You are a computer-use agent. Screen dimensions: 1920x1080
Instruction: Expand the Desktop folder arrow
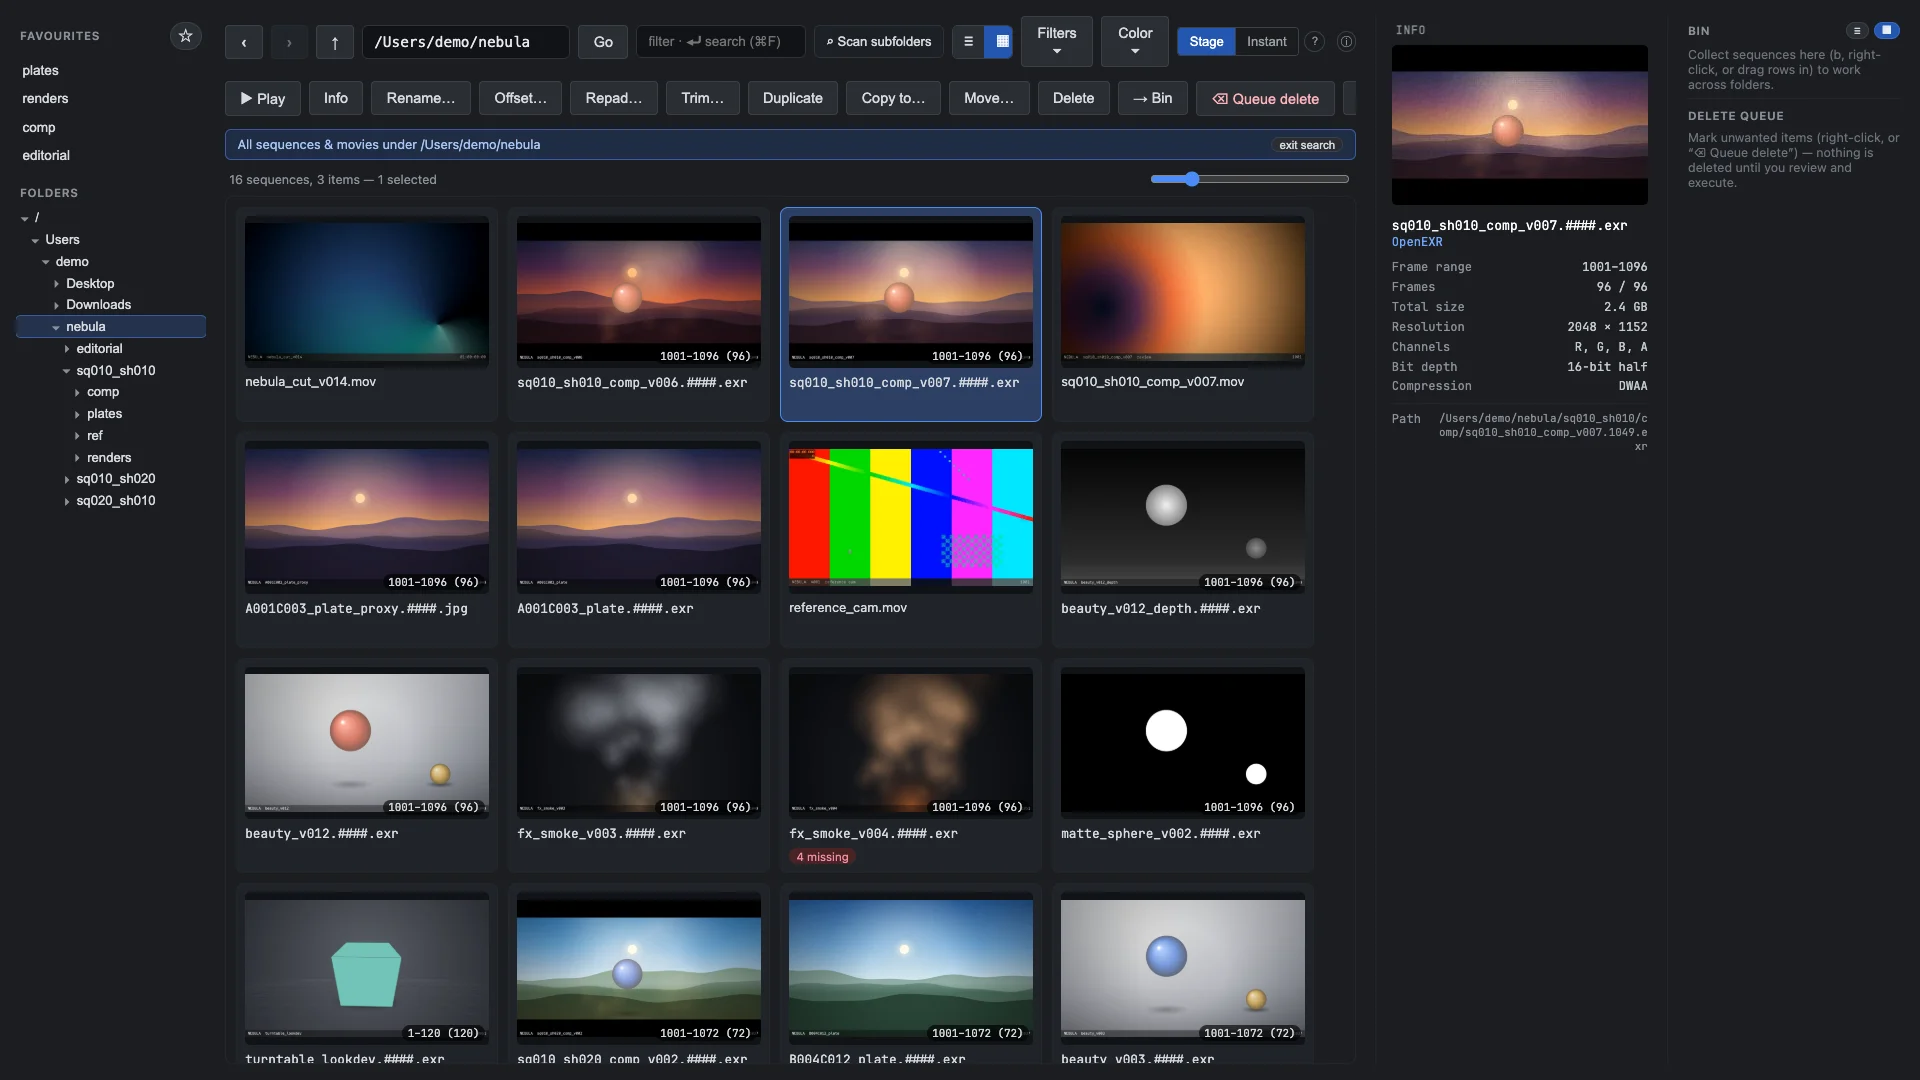tap(56, 284)
